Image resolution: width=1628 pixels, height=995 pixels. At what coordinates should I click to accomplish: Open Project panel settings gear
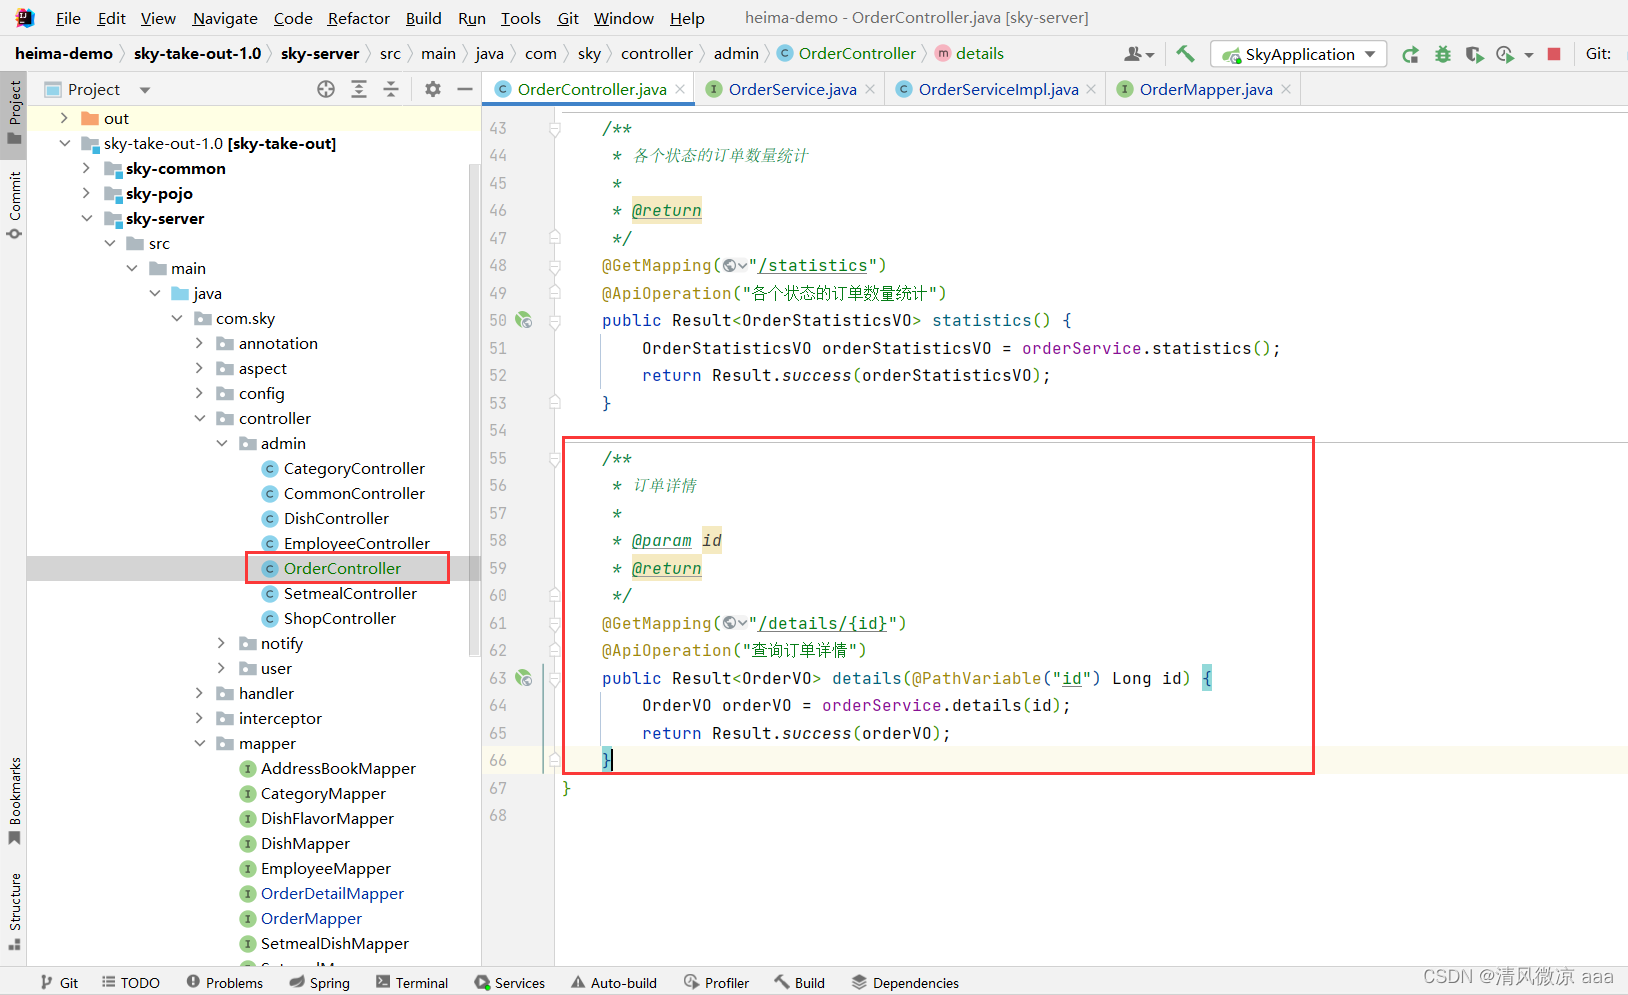pos(433,89)
